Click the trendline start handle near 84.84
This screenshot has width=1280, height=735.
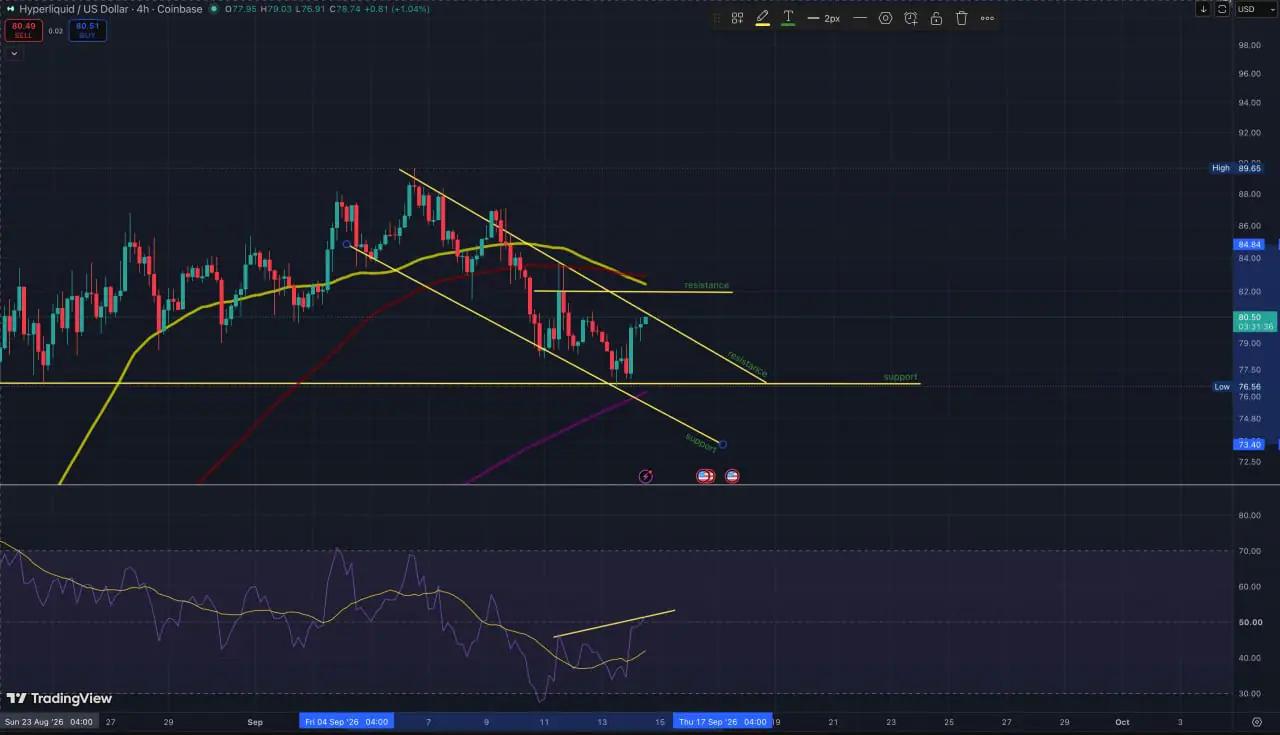pos(346,244)
